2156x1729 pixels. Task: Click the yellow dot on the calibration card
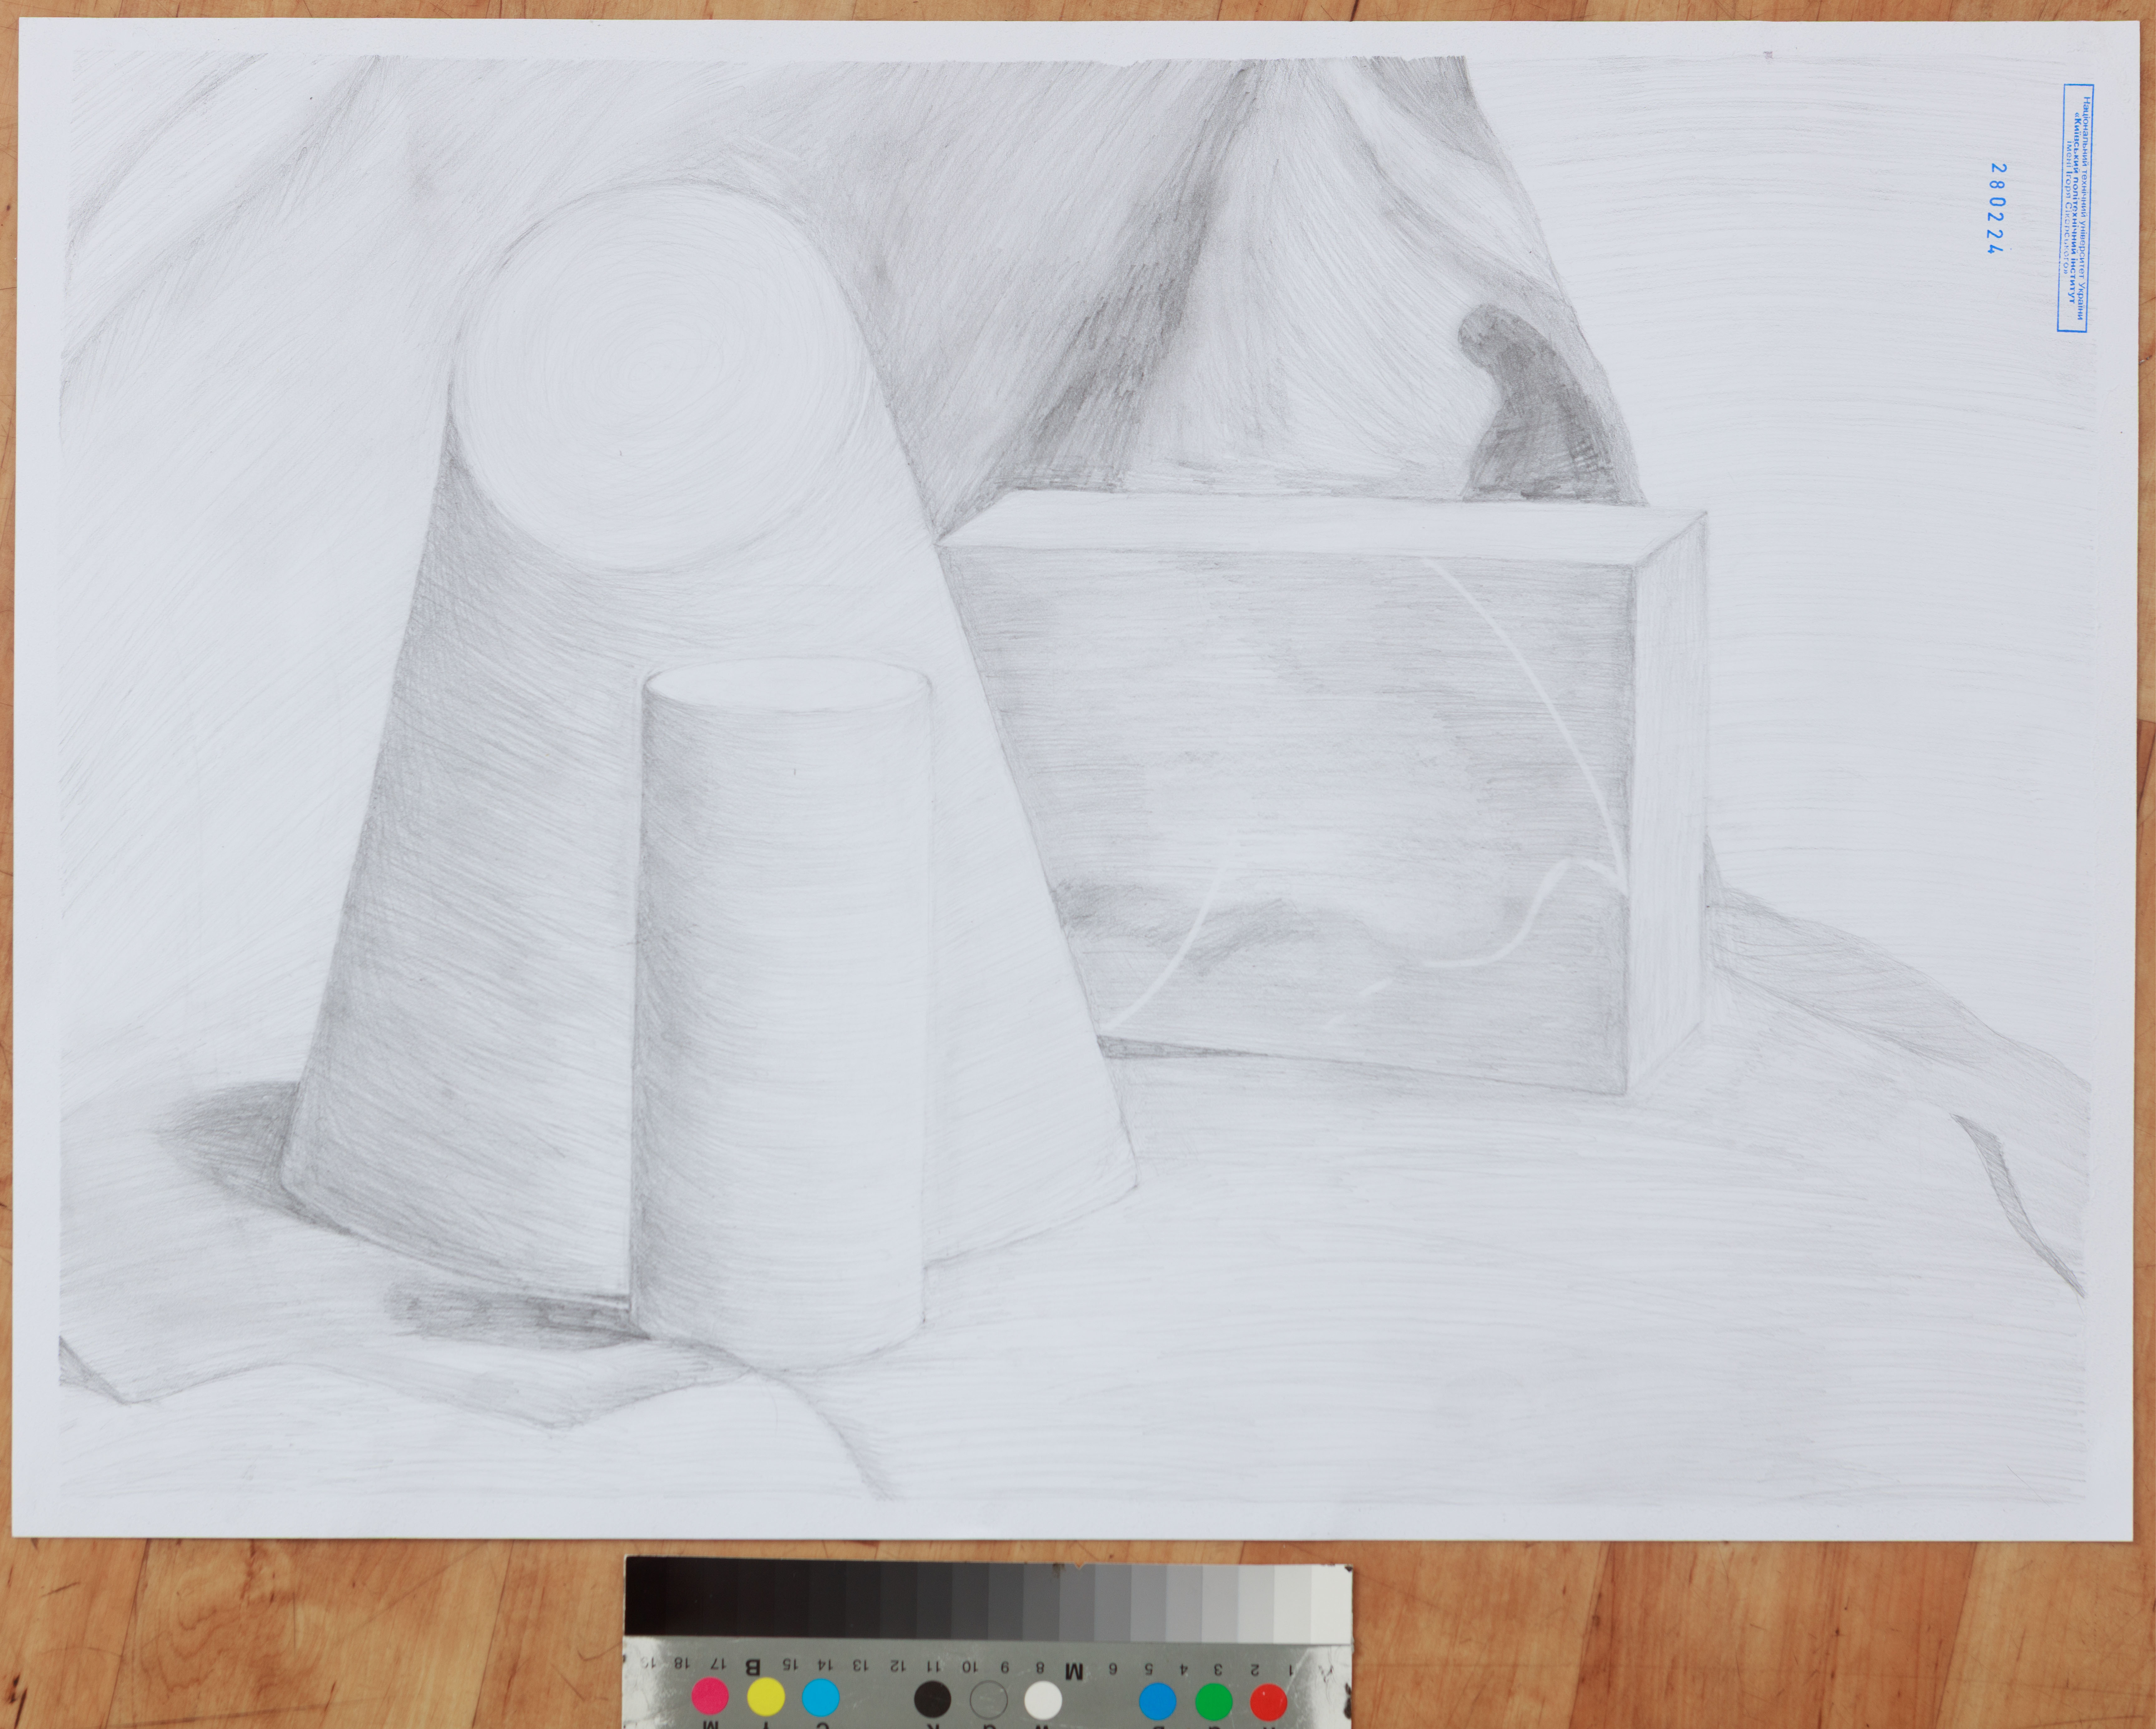click(766, 1697)
